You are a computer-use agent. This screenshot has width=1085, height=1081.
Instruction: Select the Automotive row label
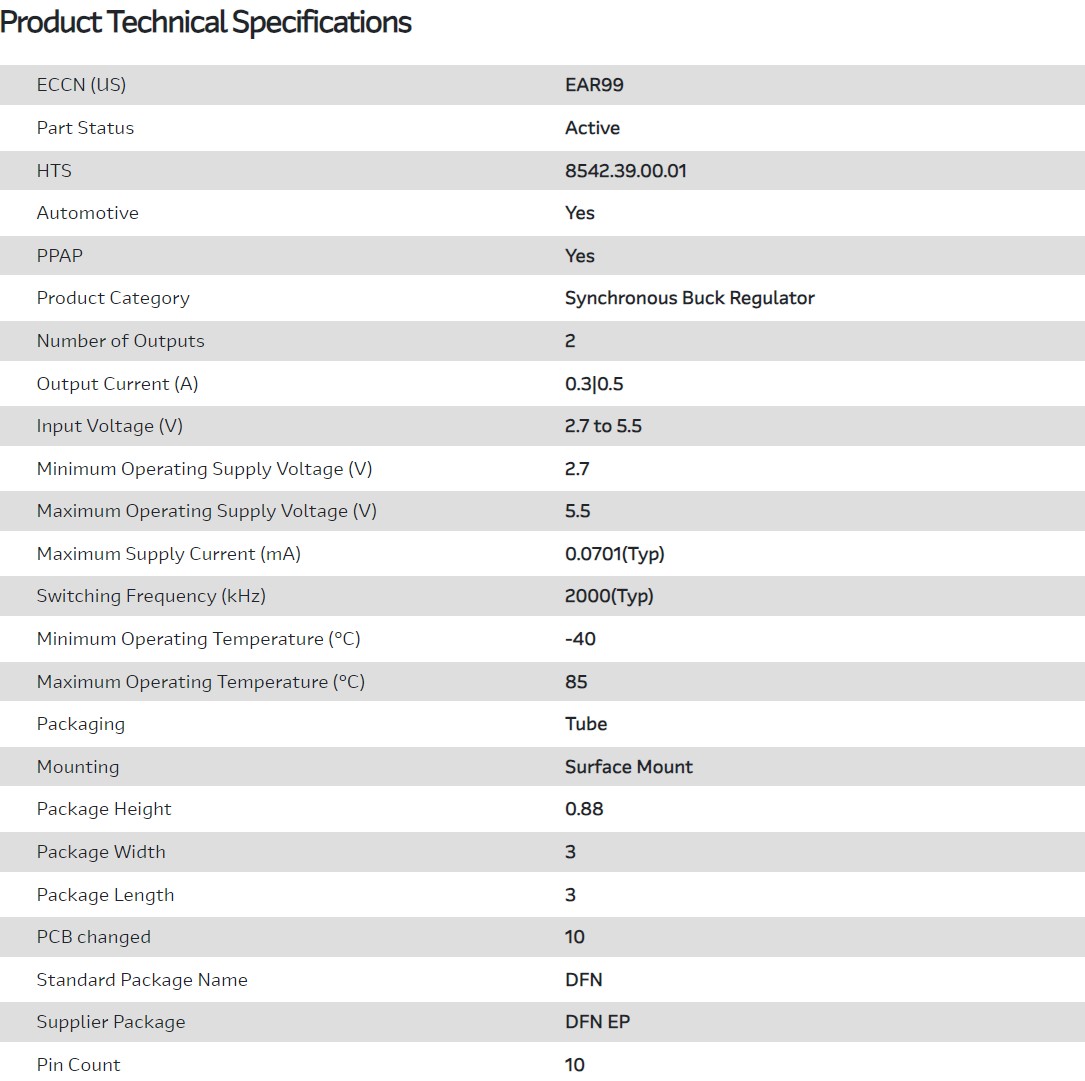[88, 213]
